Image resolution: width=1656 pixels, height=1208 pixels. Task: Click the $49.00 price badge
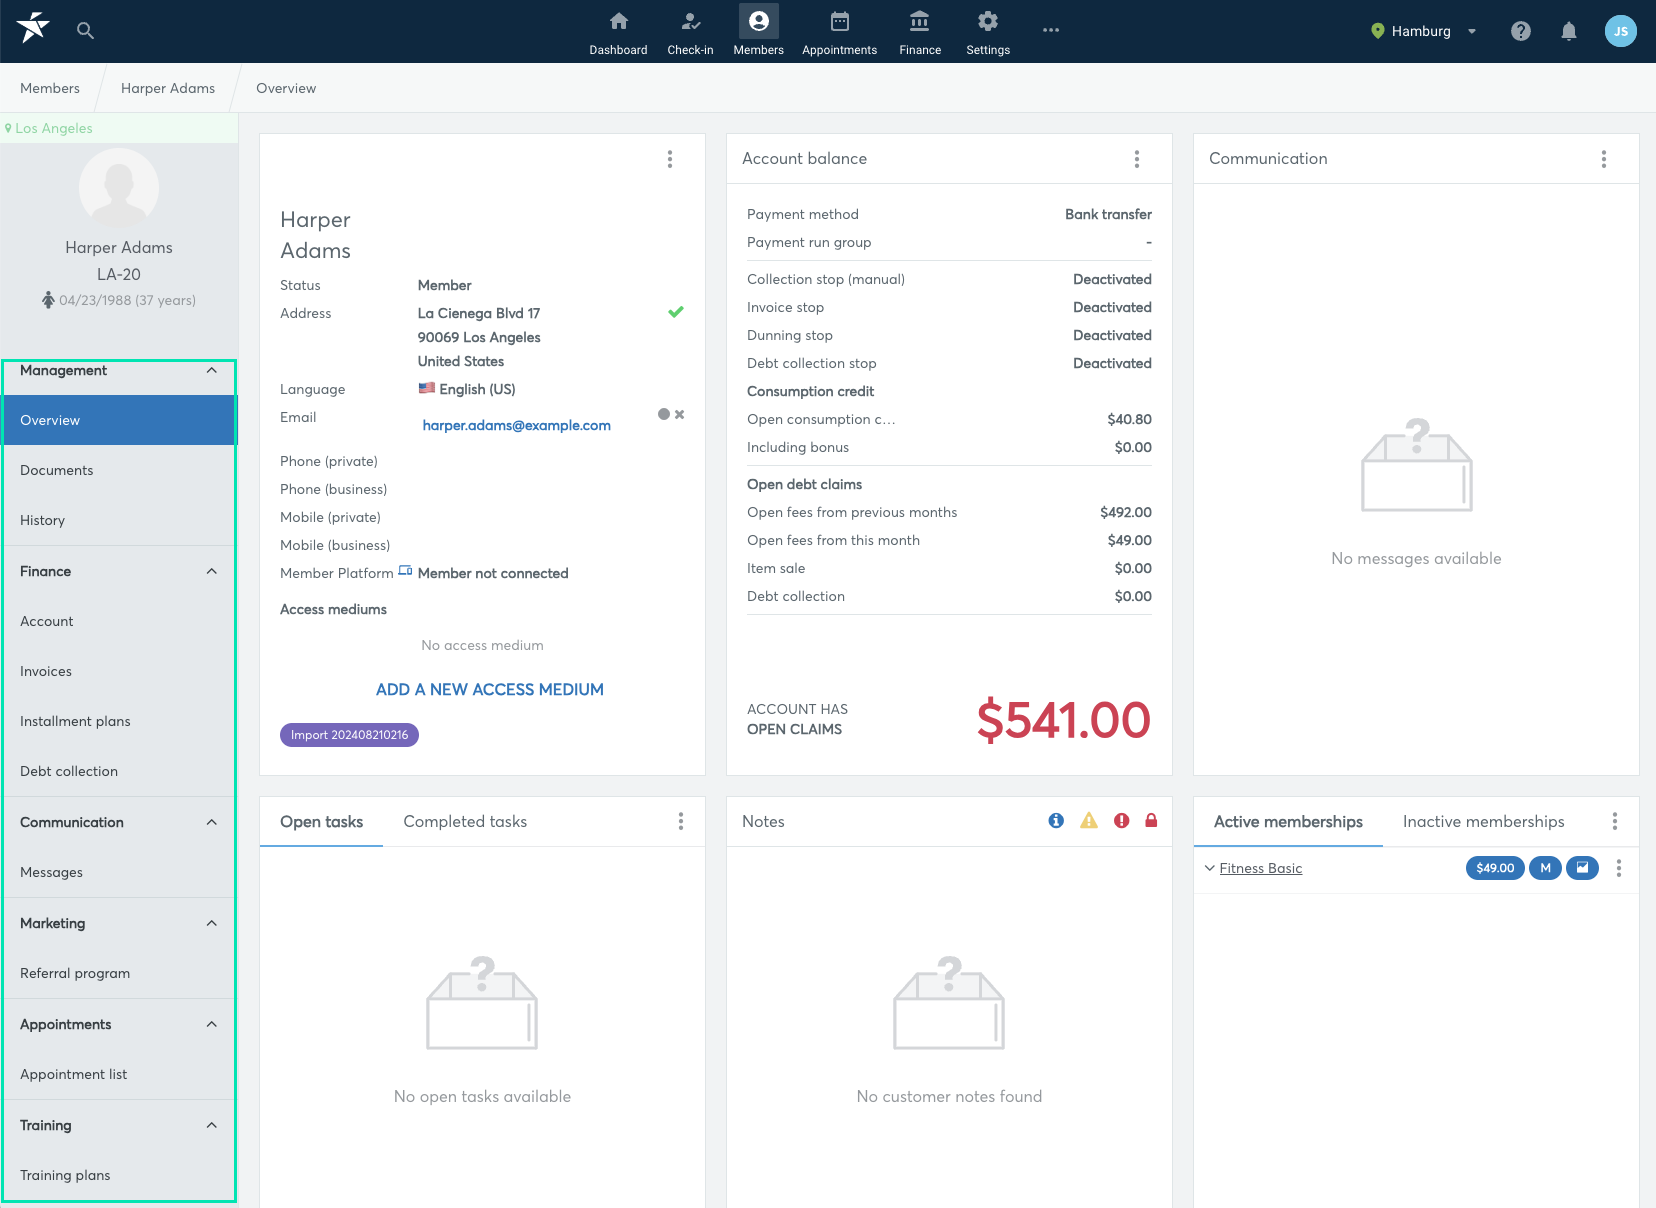click(1495, 868)
